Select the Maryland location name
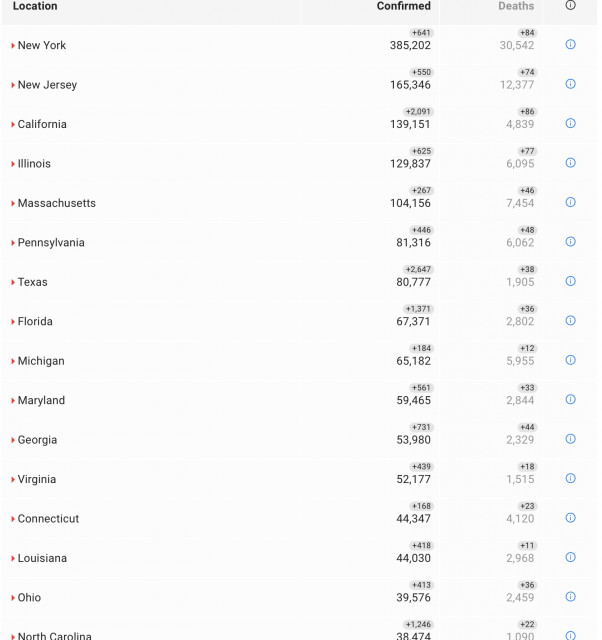Viewport: 602px width, 640px height. coord(41,401)
